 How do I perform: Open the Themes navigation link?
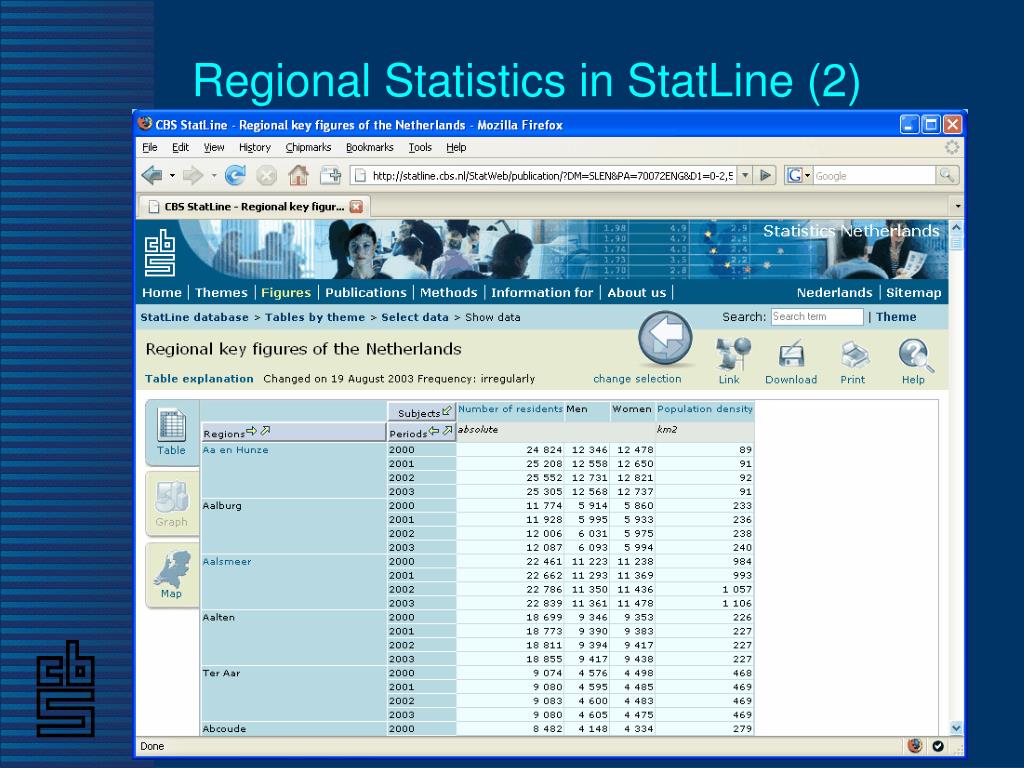point(221,293)
